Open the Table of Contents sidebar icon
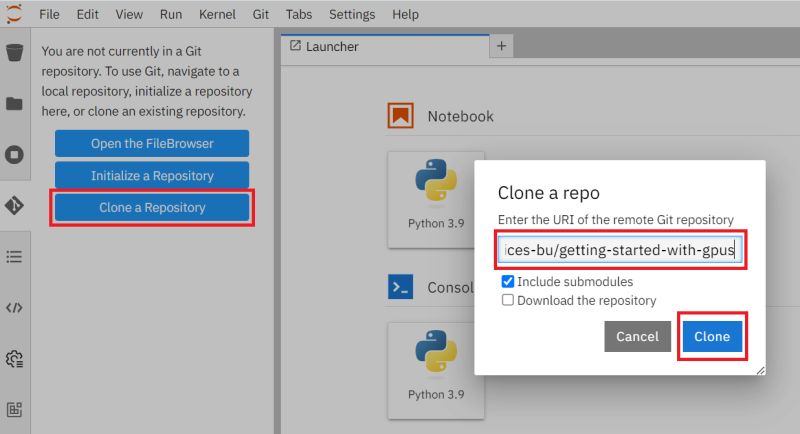The height and width of the screenshot is (434, 800). click(x=14, y=257)
